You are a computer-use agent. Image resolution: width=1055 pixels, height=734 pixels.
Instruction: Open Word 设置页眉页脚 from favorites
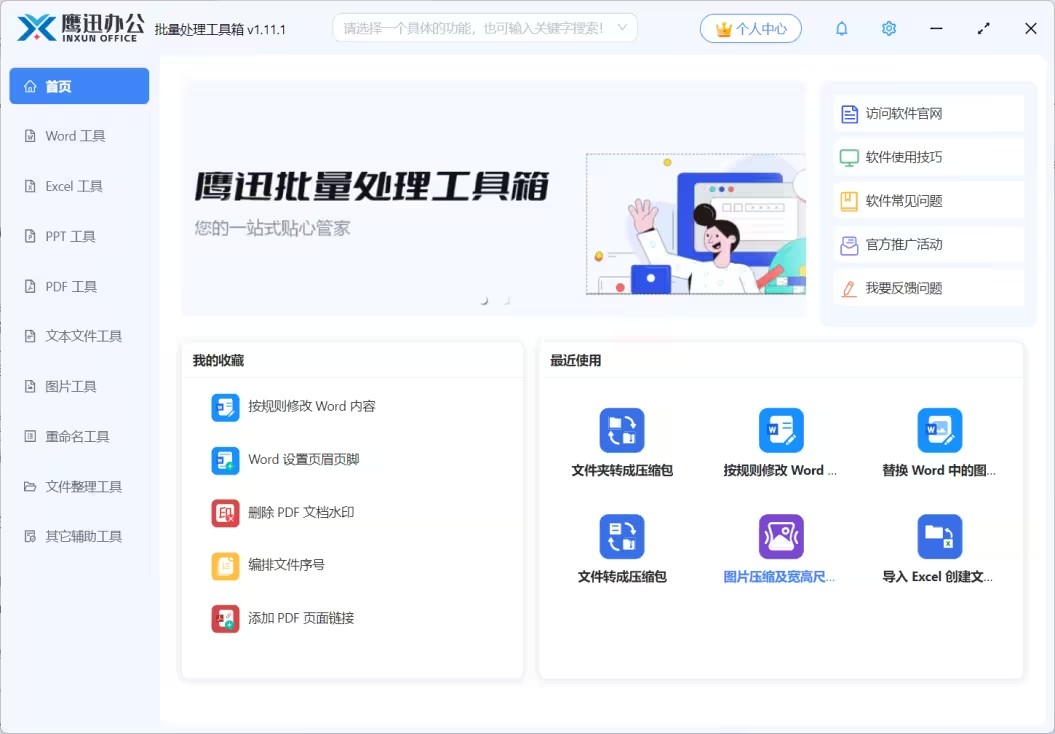pyautogui.click(x=225, y=460)
